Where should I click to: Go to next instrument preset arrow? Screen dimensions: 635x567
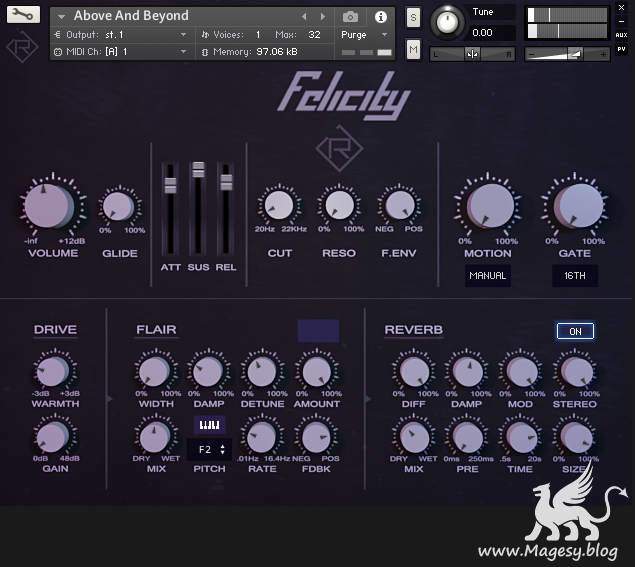323,17
